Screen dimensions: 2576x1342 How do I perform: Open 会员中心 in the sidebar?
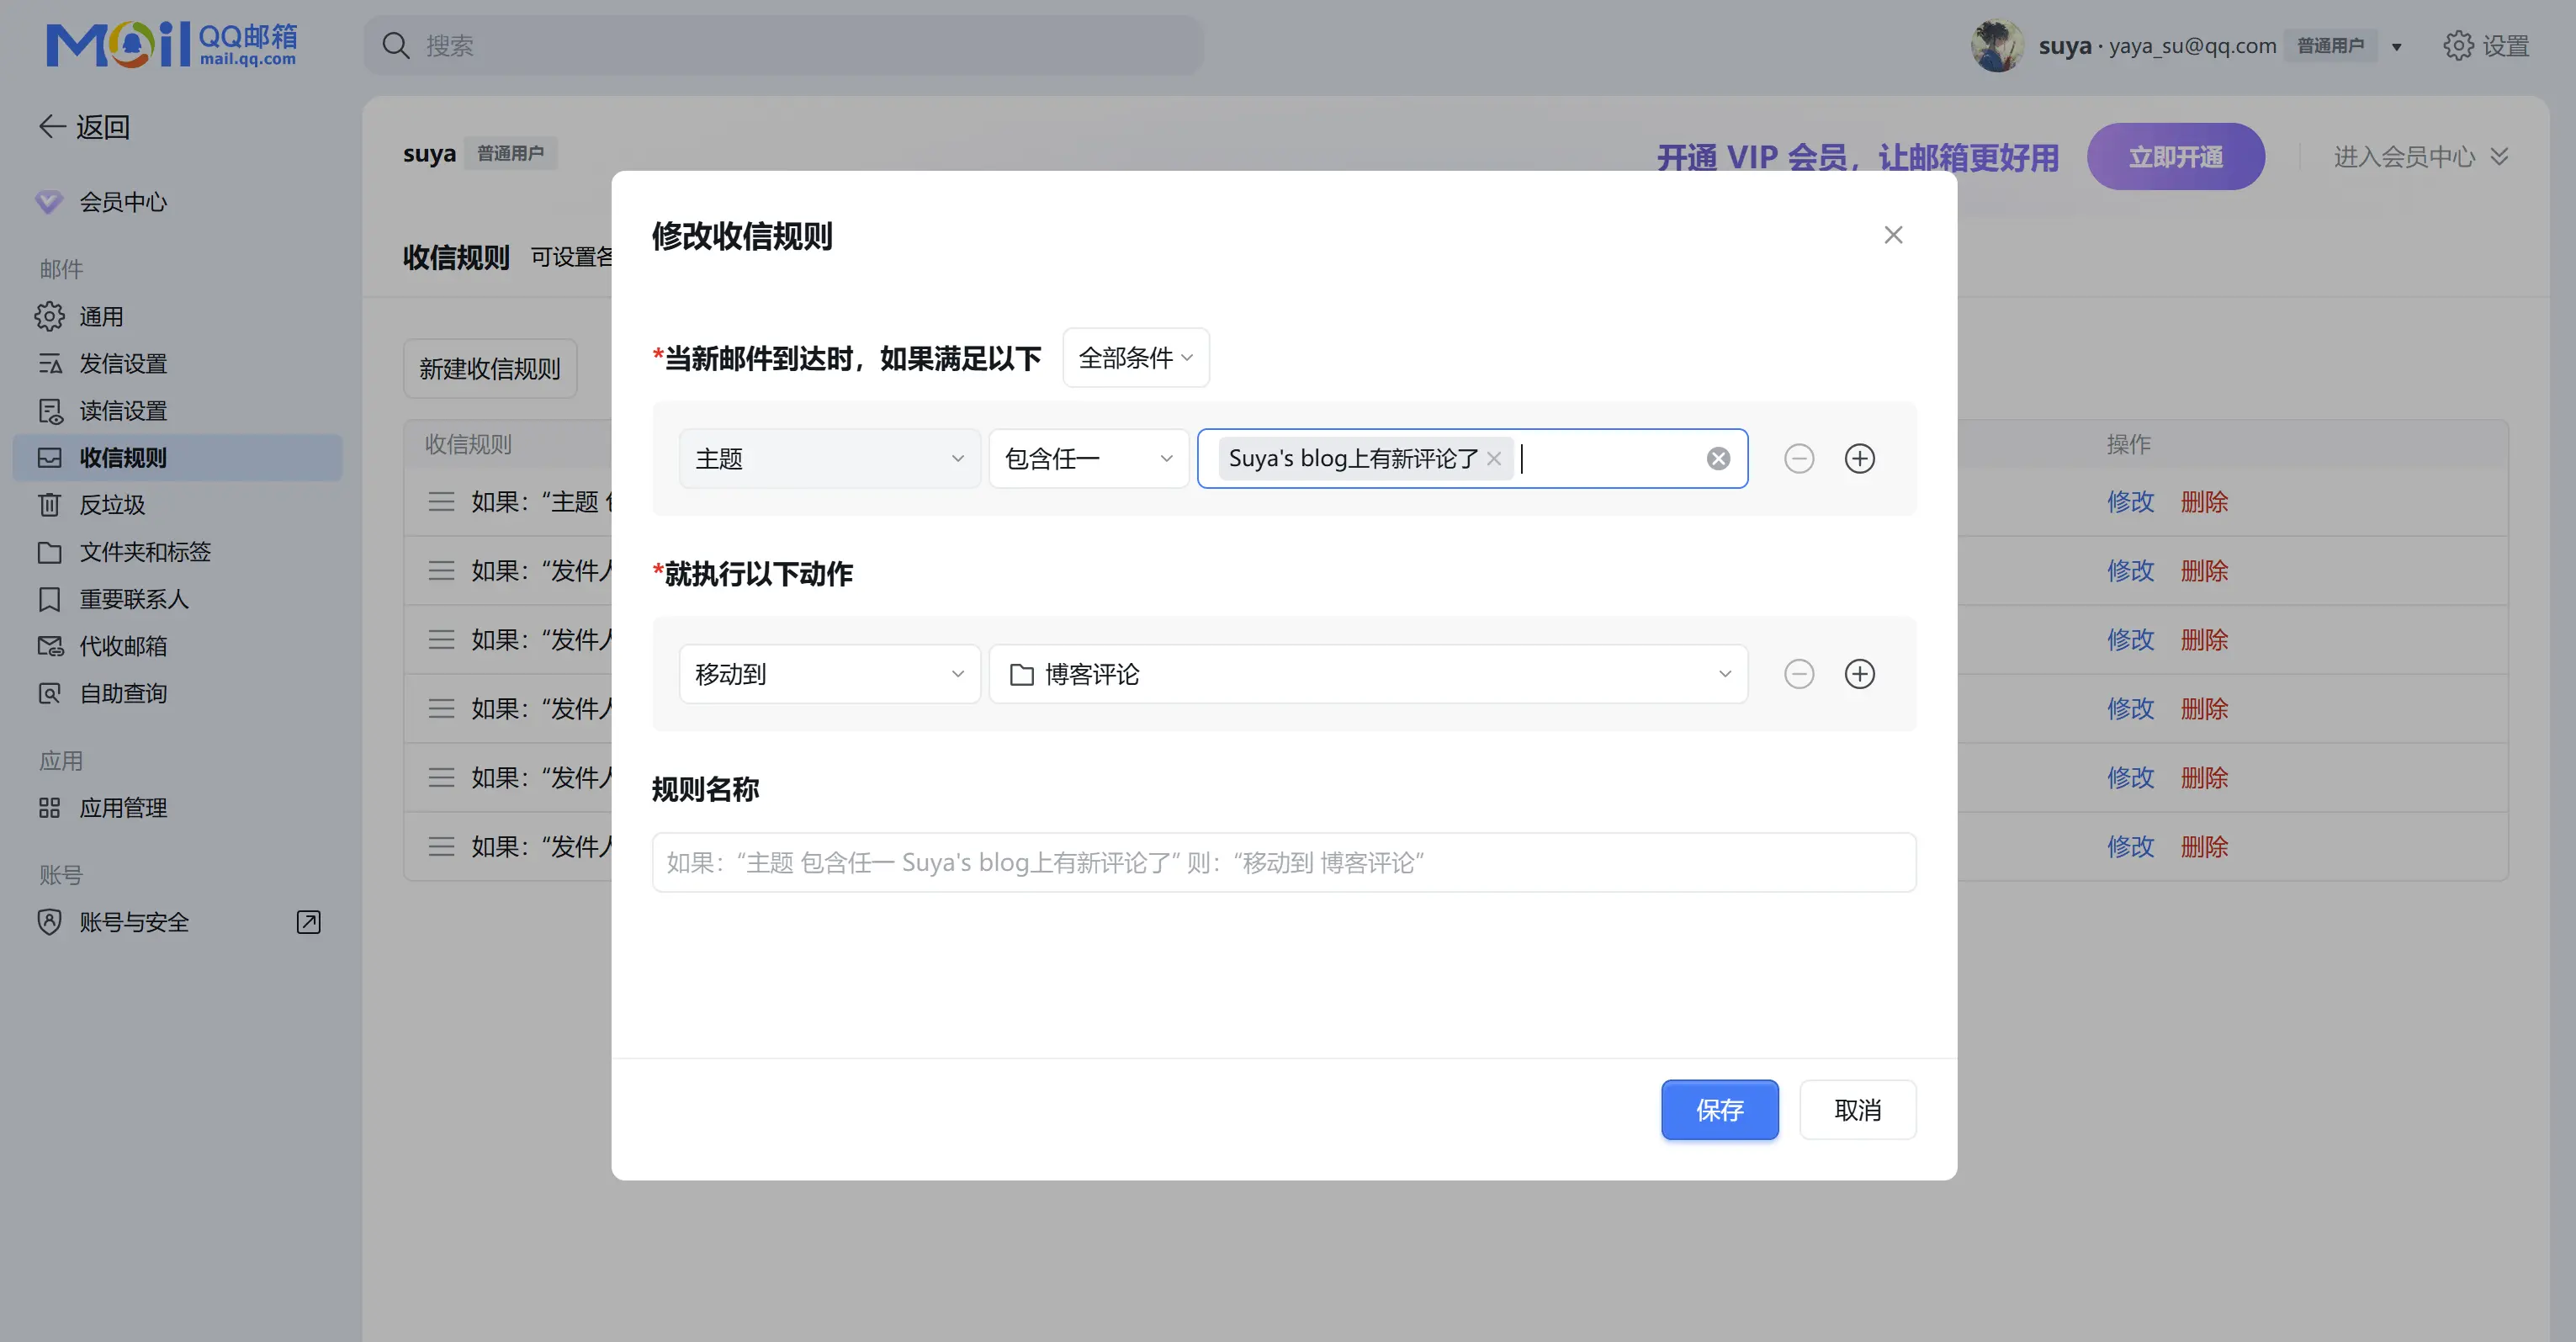[x=124, y=202]
